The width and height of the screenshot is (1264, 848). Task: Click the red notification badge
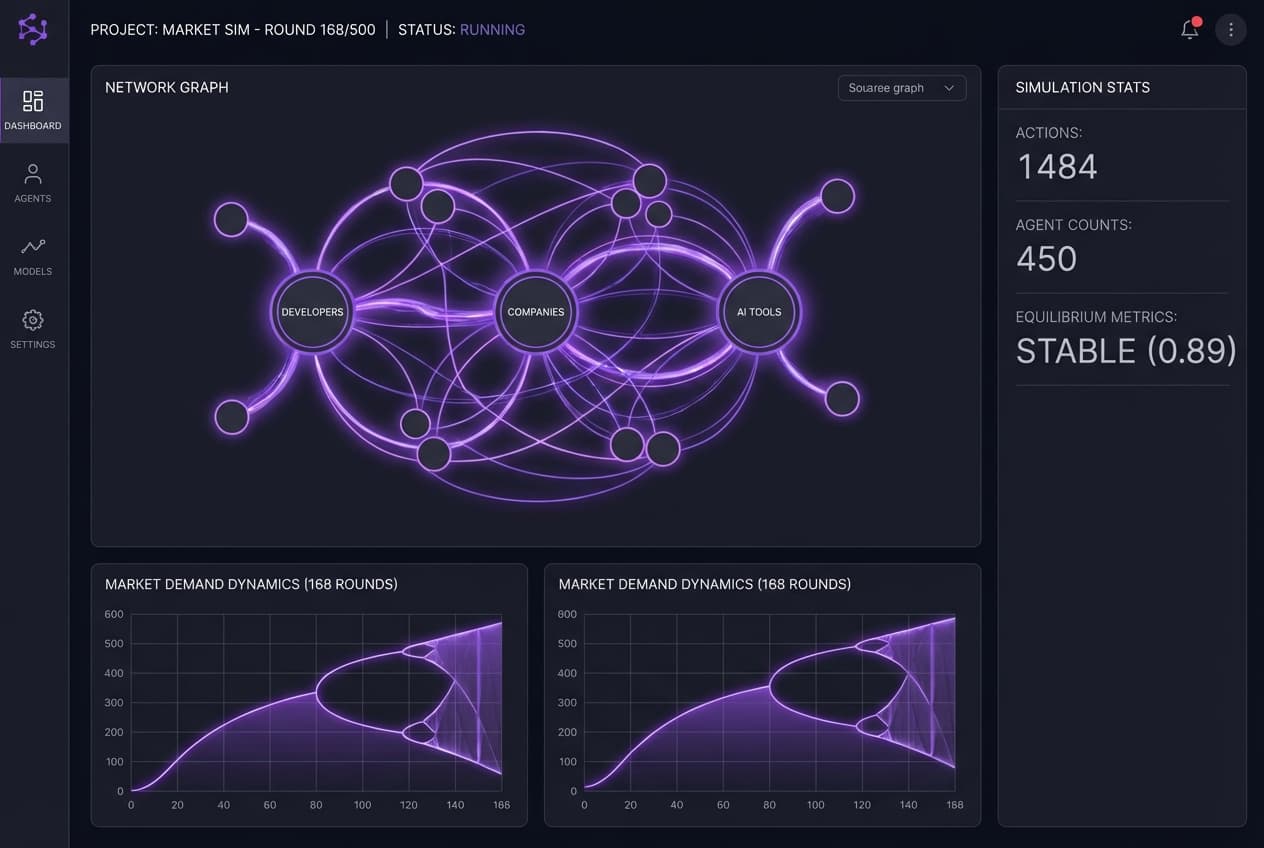pyautogui.click(x=1197, y=20)
